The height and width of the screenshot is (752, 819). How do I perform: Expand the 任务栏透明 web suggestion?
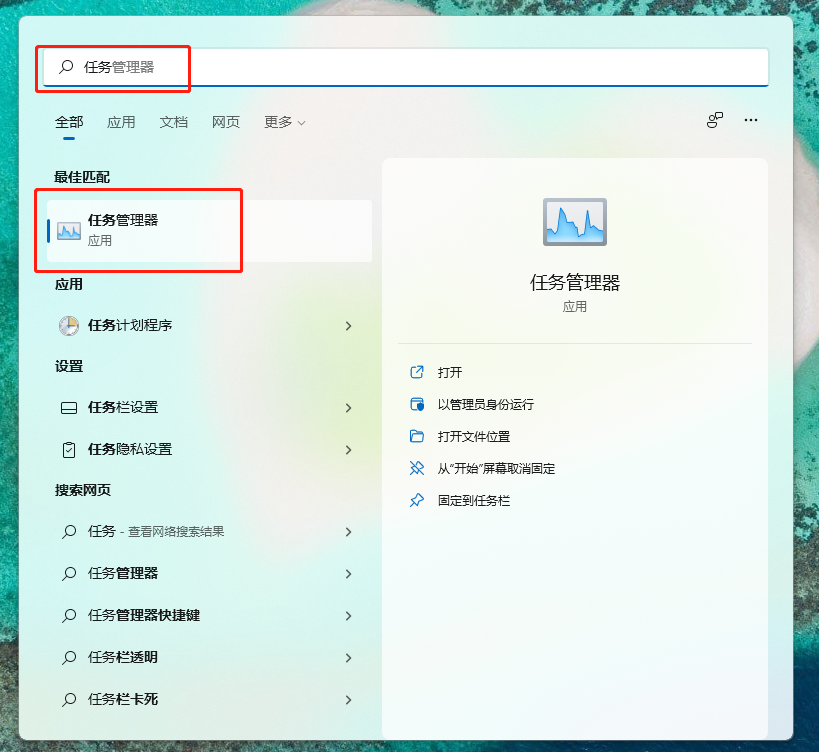pyautogui.click(x=348, y=657)
